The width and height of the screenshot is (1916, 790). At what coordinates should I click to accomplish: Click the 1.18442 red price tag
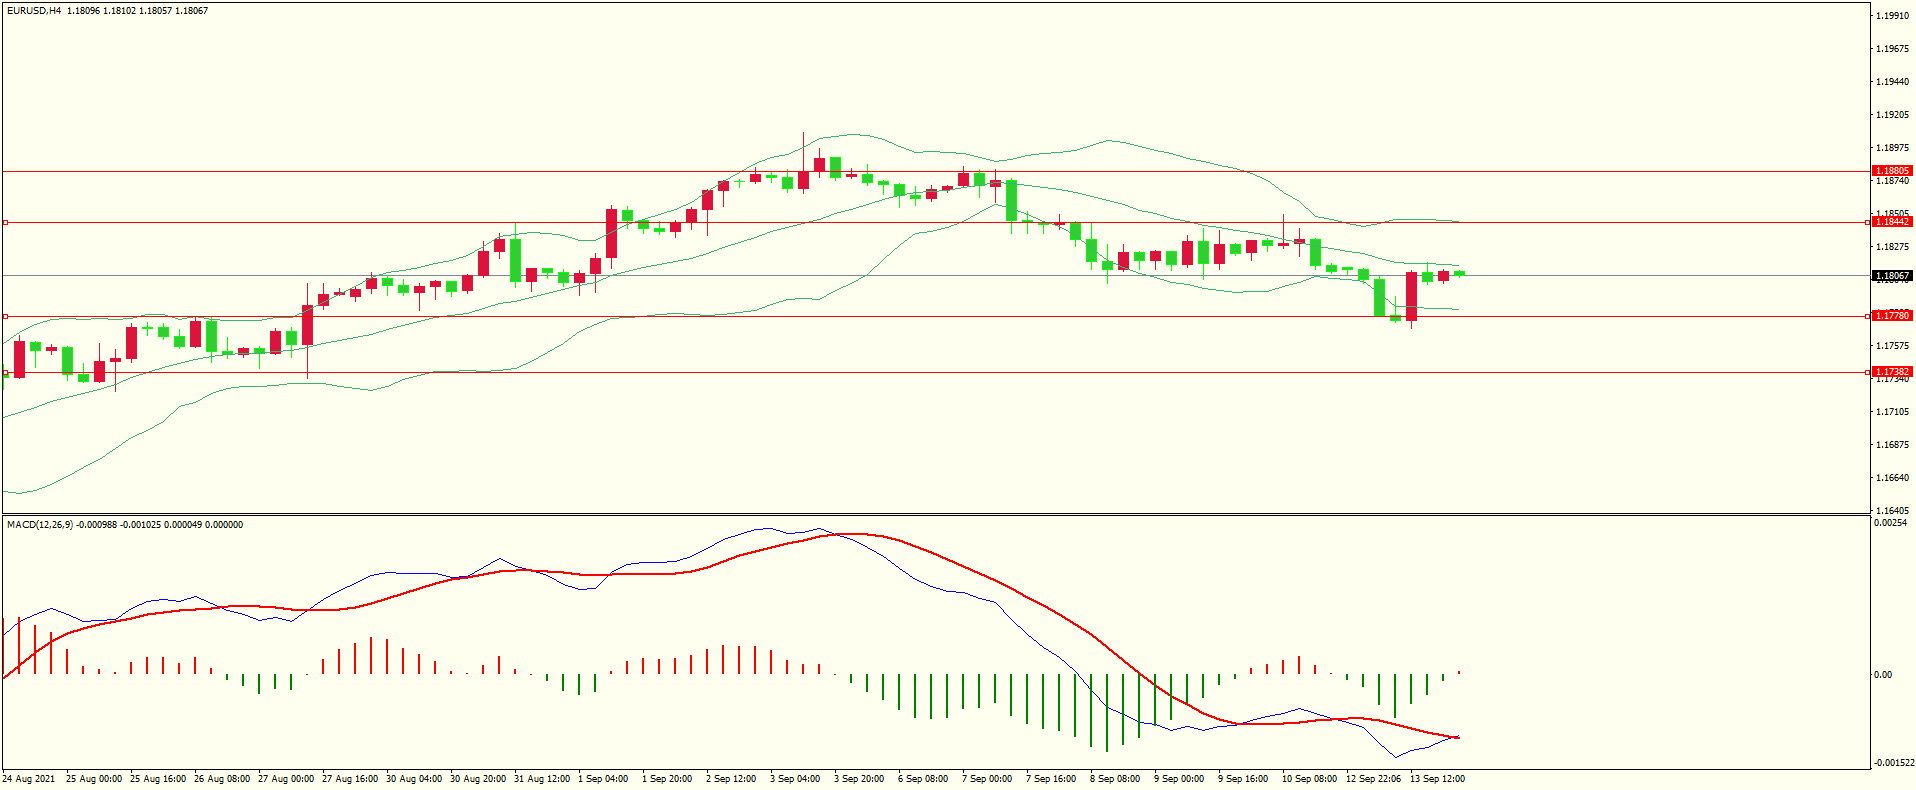coord(1892,222)
